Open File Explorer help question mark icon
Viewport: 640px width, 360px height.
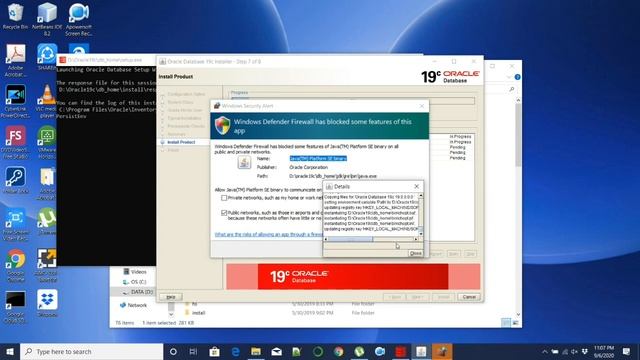[517, 77]
